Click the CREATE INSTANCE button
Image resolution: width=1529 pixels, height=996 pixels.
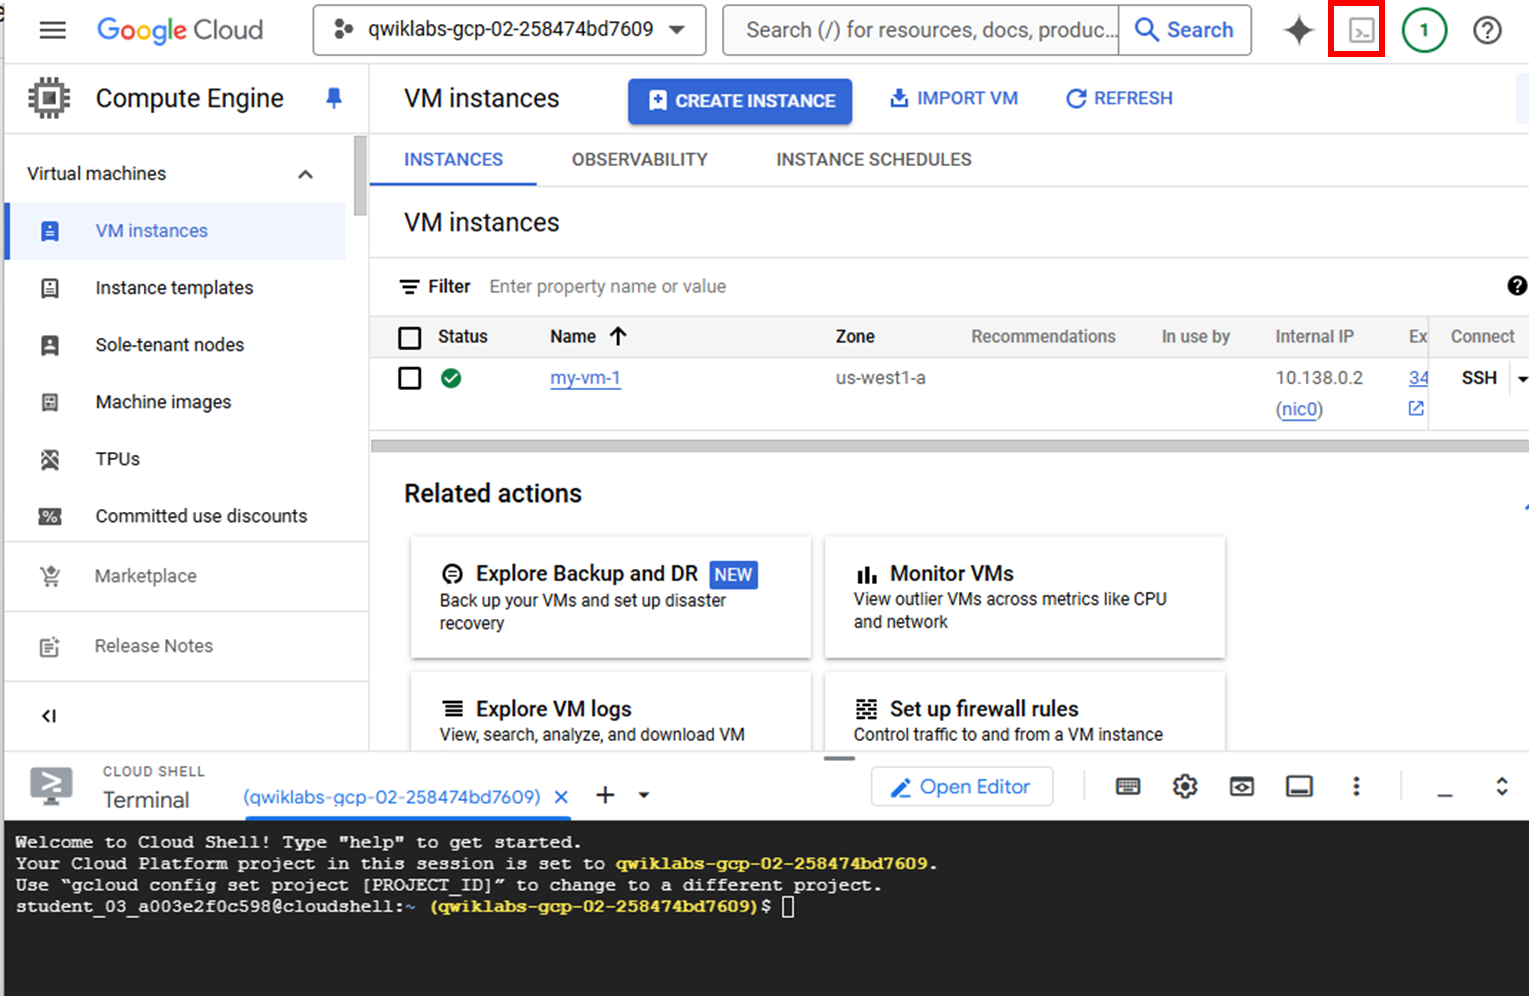click(740, 101)
